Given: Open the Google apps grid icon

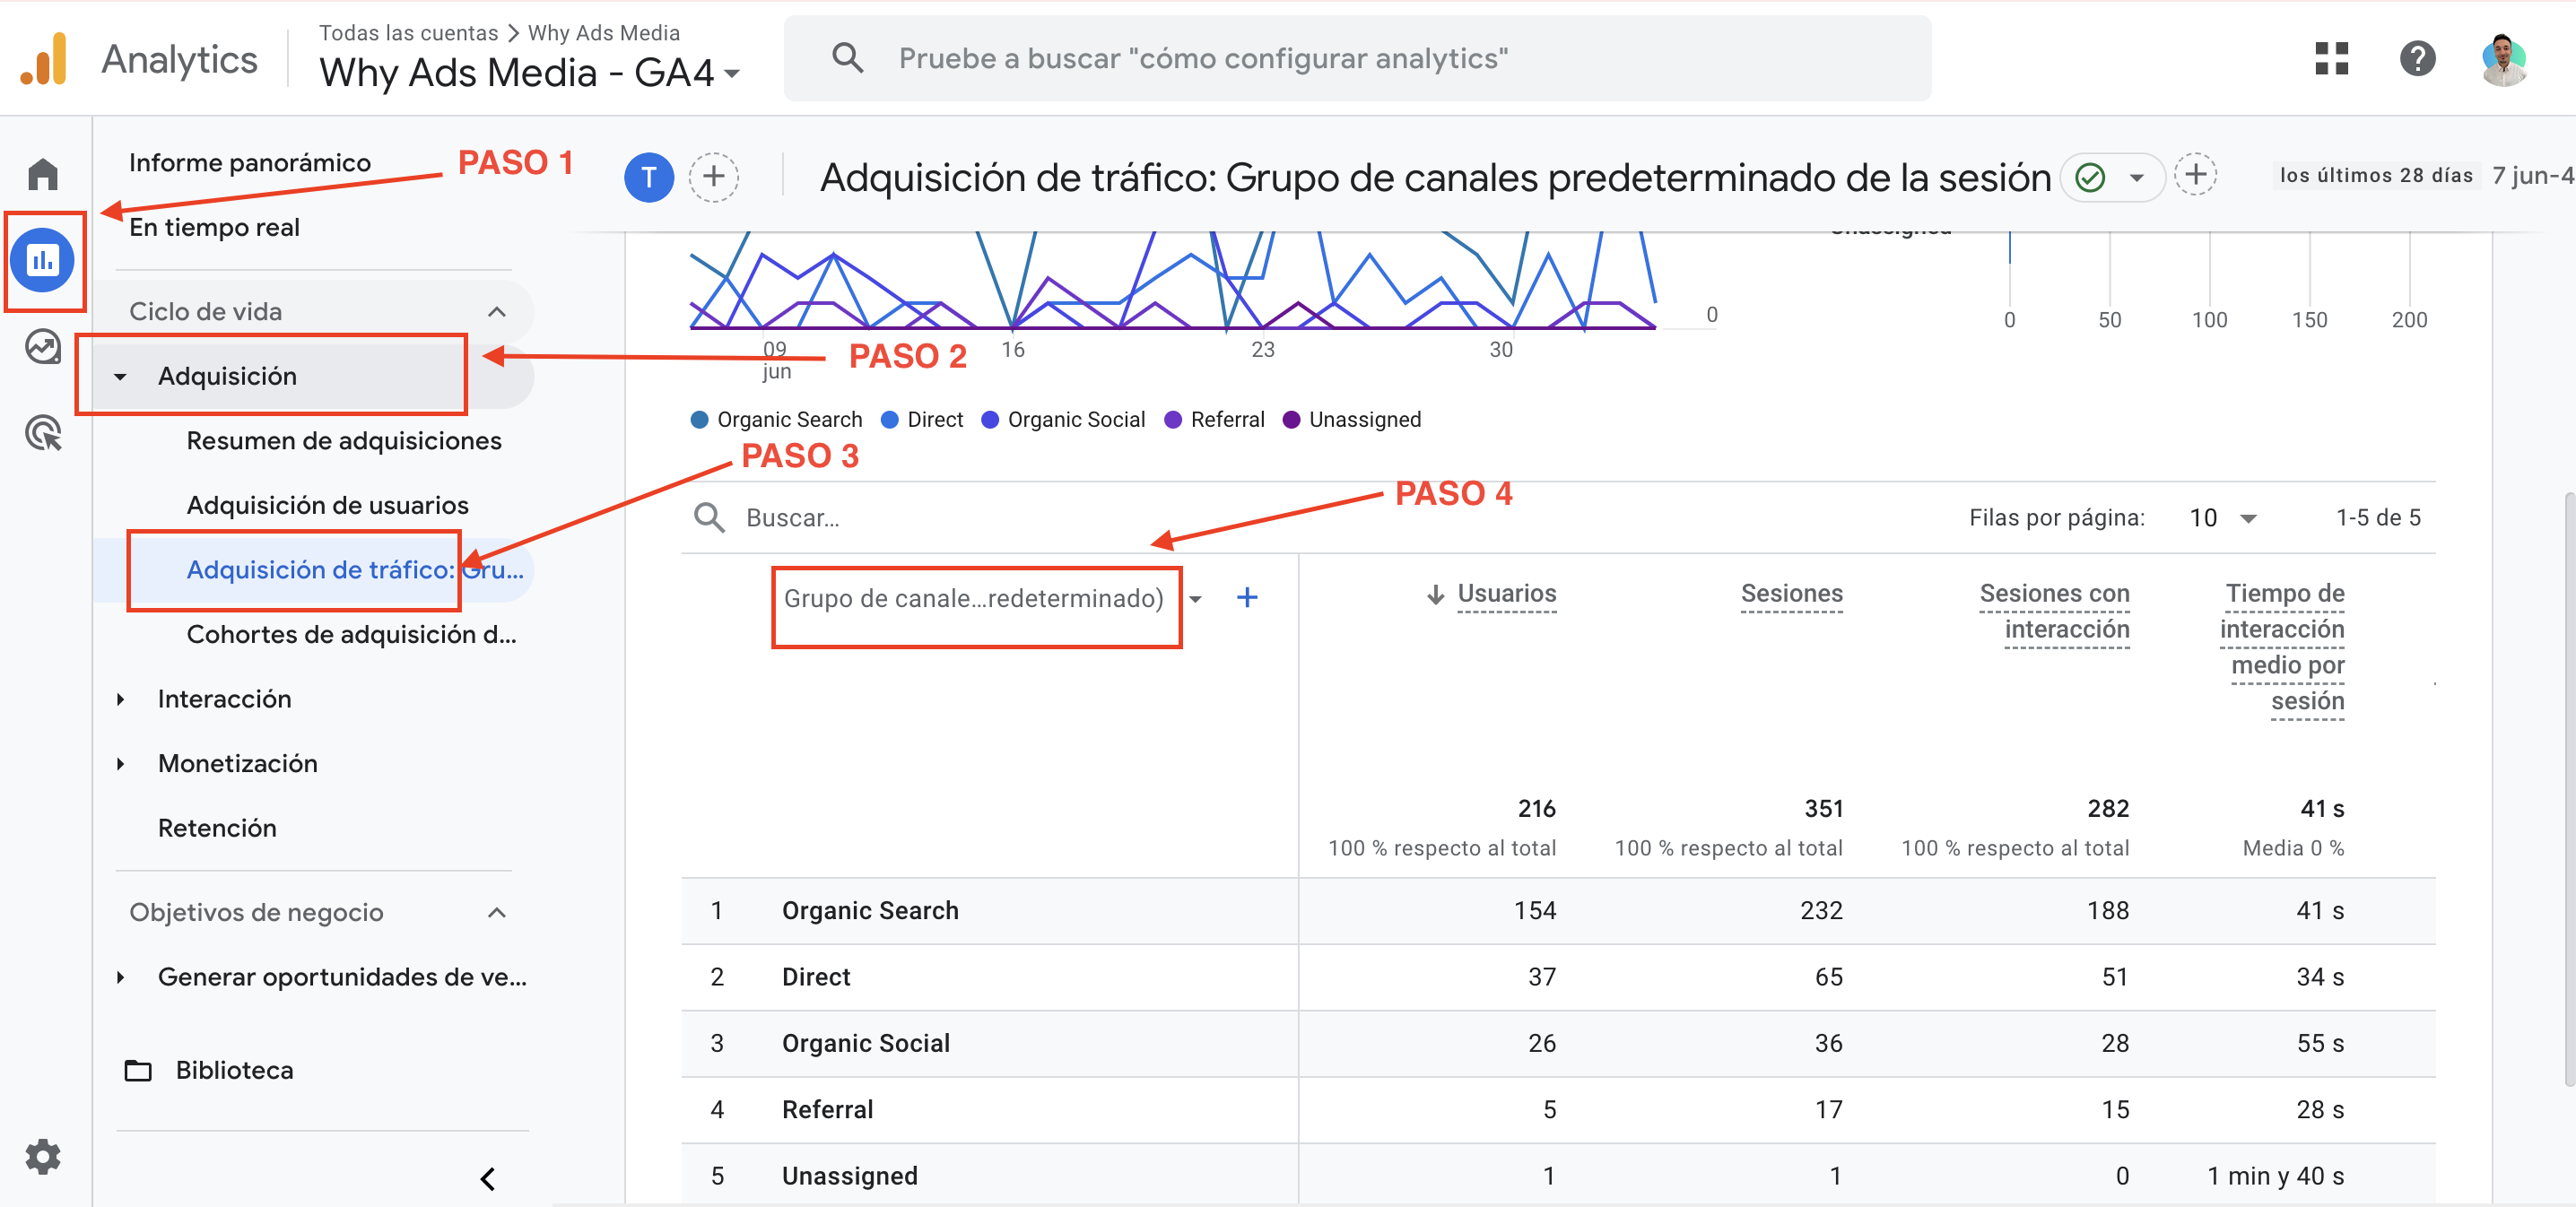Looking at the screenshot, I should tap(2331, 58).
